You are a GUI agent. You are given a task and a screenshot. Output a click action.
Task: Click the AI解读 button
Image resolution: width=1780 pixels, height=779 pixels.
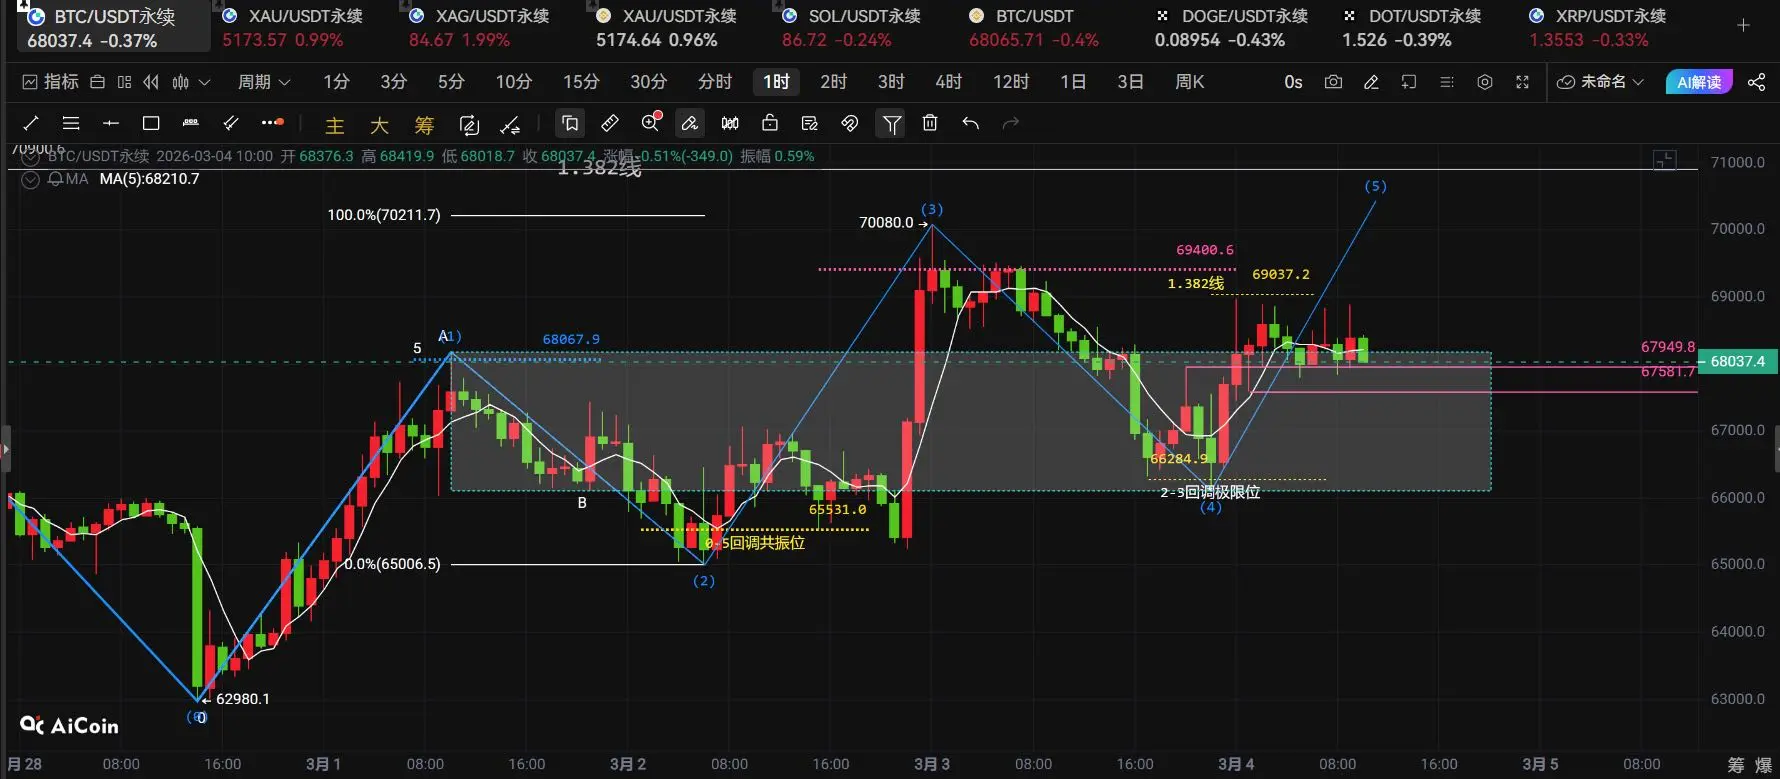(1699, 82)
